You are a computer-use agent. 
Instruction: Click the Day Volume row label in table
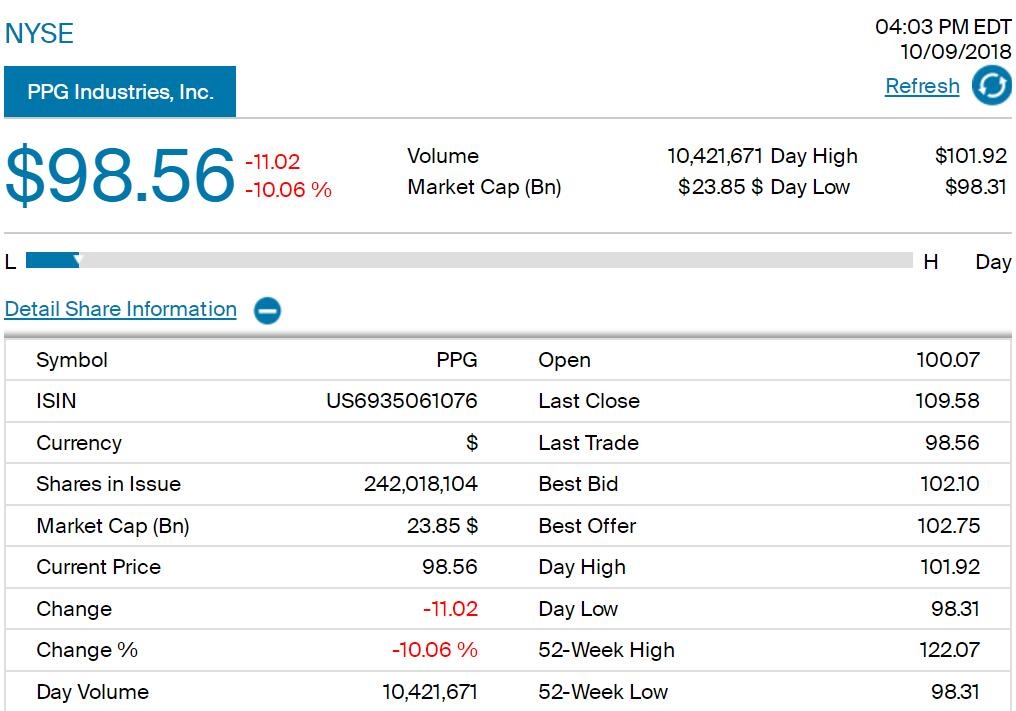[x=92, y=692]
